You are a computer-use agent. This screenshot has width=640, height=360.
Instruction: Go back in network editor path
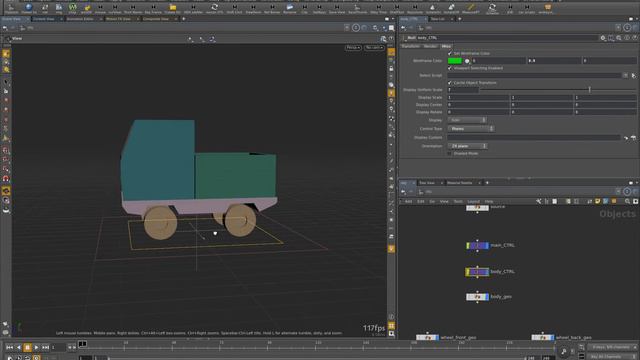tap(403, 191)
